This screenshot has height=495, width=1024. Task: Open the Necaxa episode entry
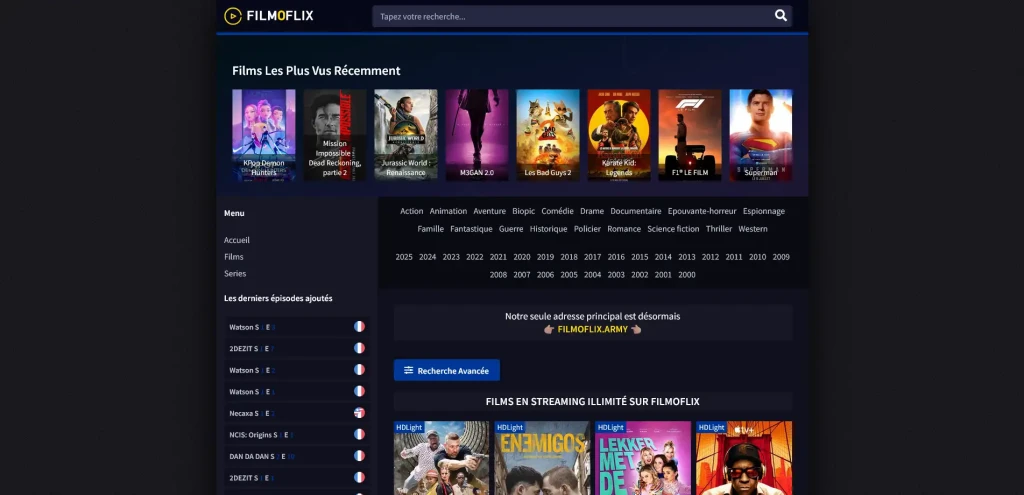coord(296,413)
